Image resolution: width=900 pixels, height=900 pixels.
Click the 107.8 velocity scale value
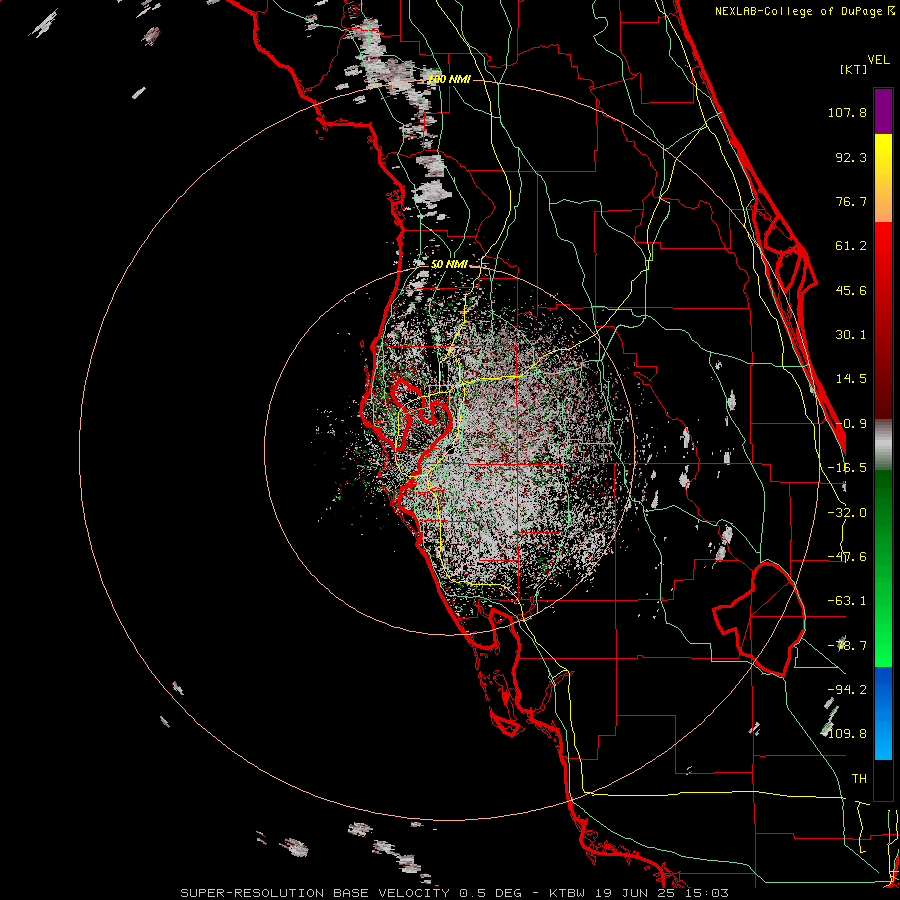[x=847, y=112]
